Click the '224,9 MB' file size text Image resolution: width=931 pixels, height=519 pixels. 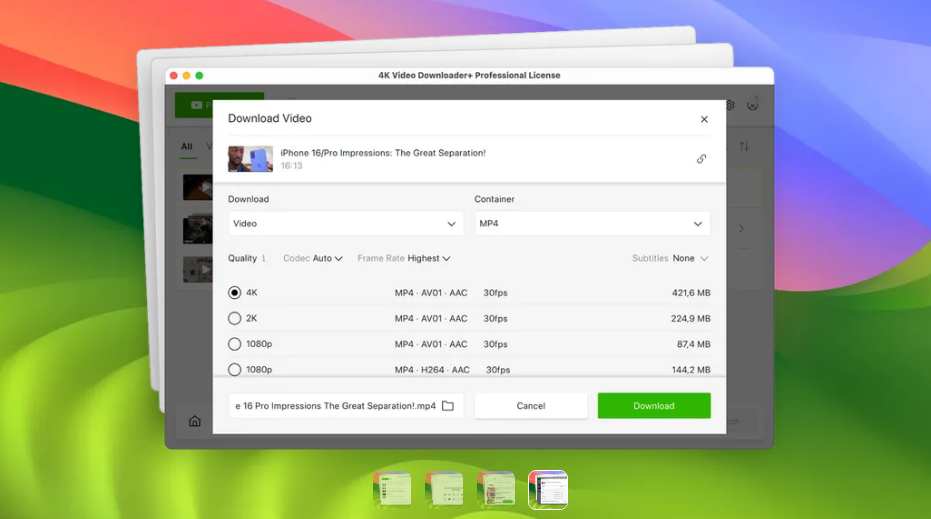tap(691, 318)
